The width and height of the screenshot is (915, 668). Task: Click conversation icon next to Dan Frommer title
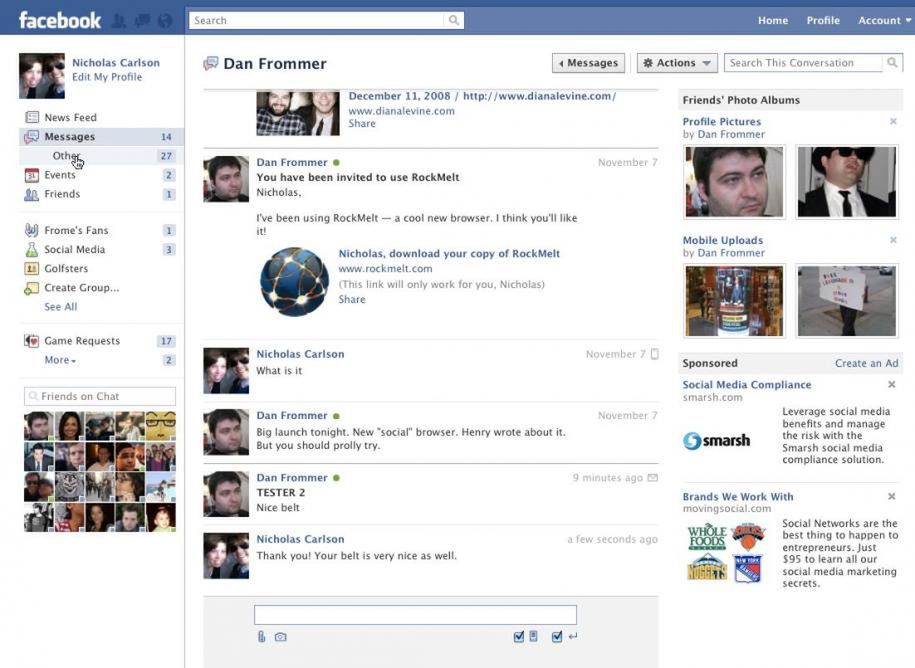point(211,63)
